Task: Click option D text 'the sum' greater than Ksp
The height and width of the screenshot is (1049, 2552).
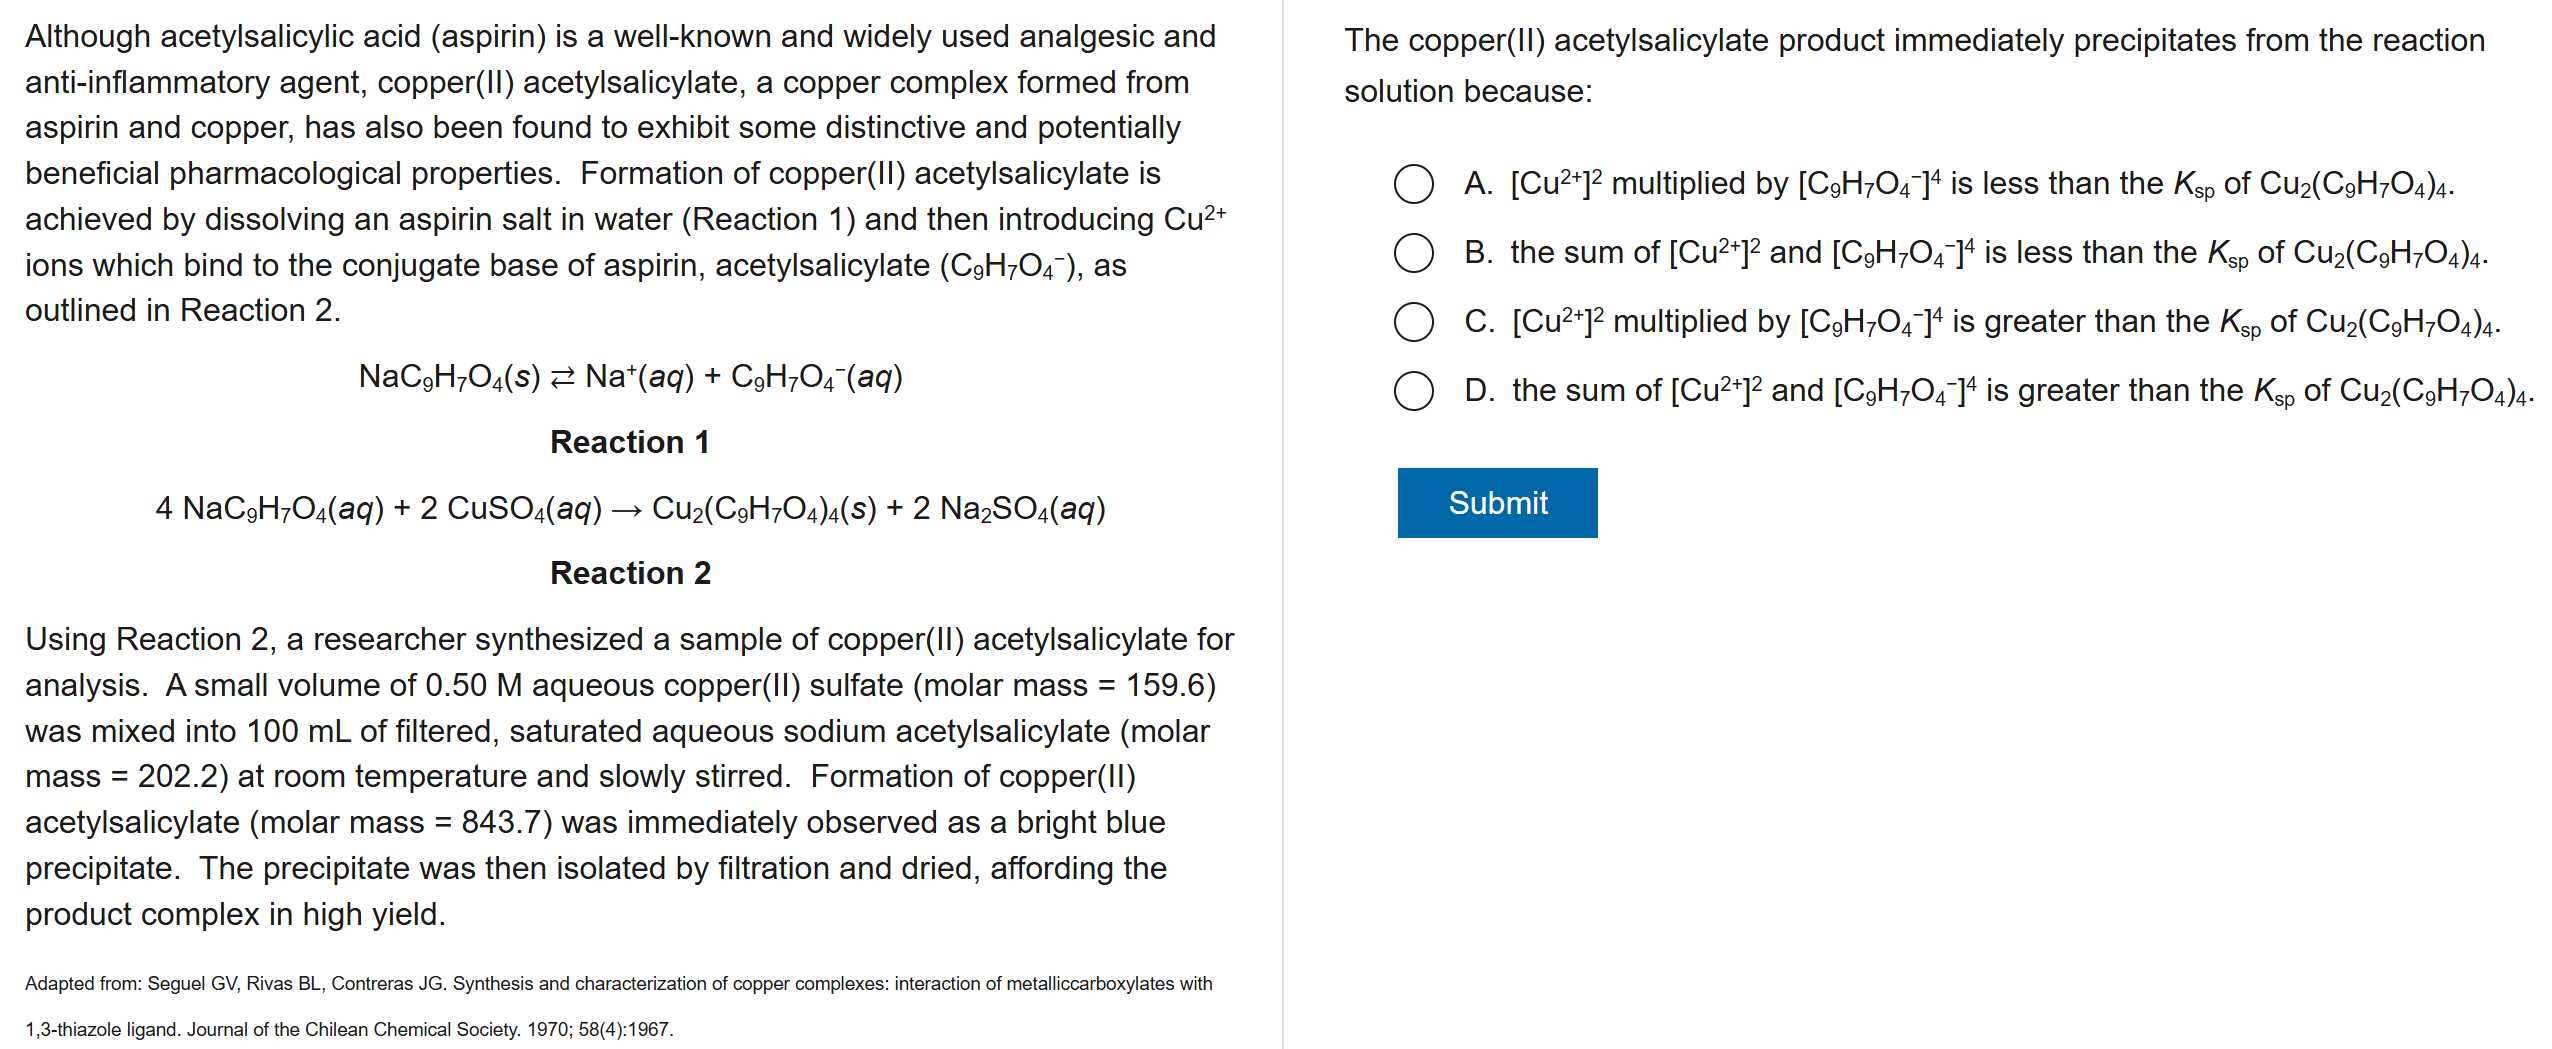Action: click(x=2022, y=391)
